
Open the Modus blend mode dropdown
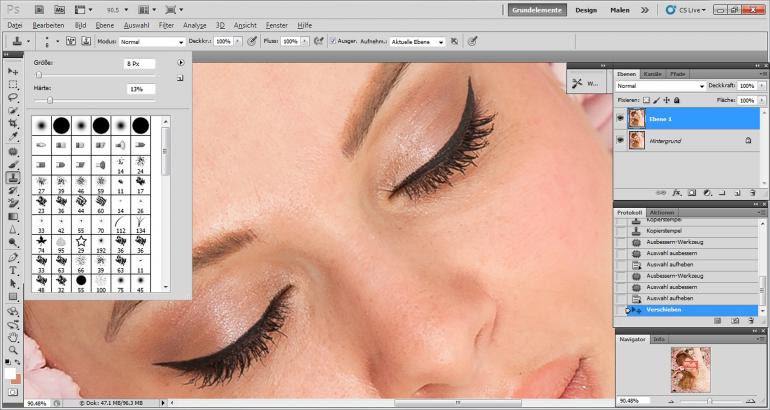[x=152, y=42]
